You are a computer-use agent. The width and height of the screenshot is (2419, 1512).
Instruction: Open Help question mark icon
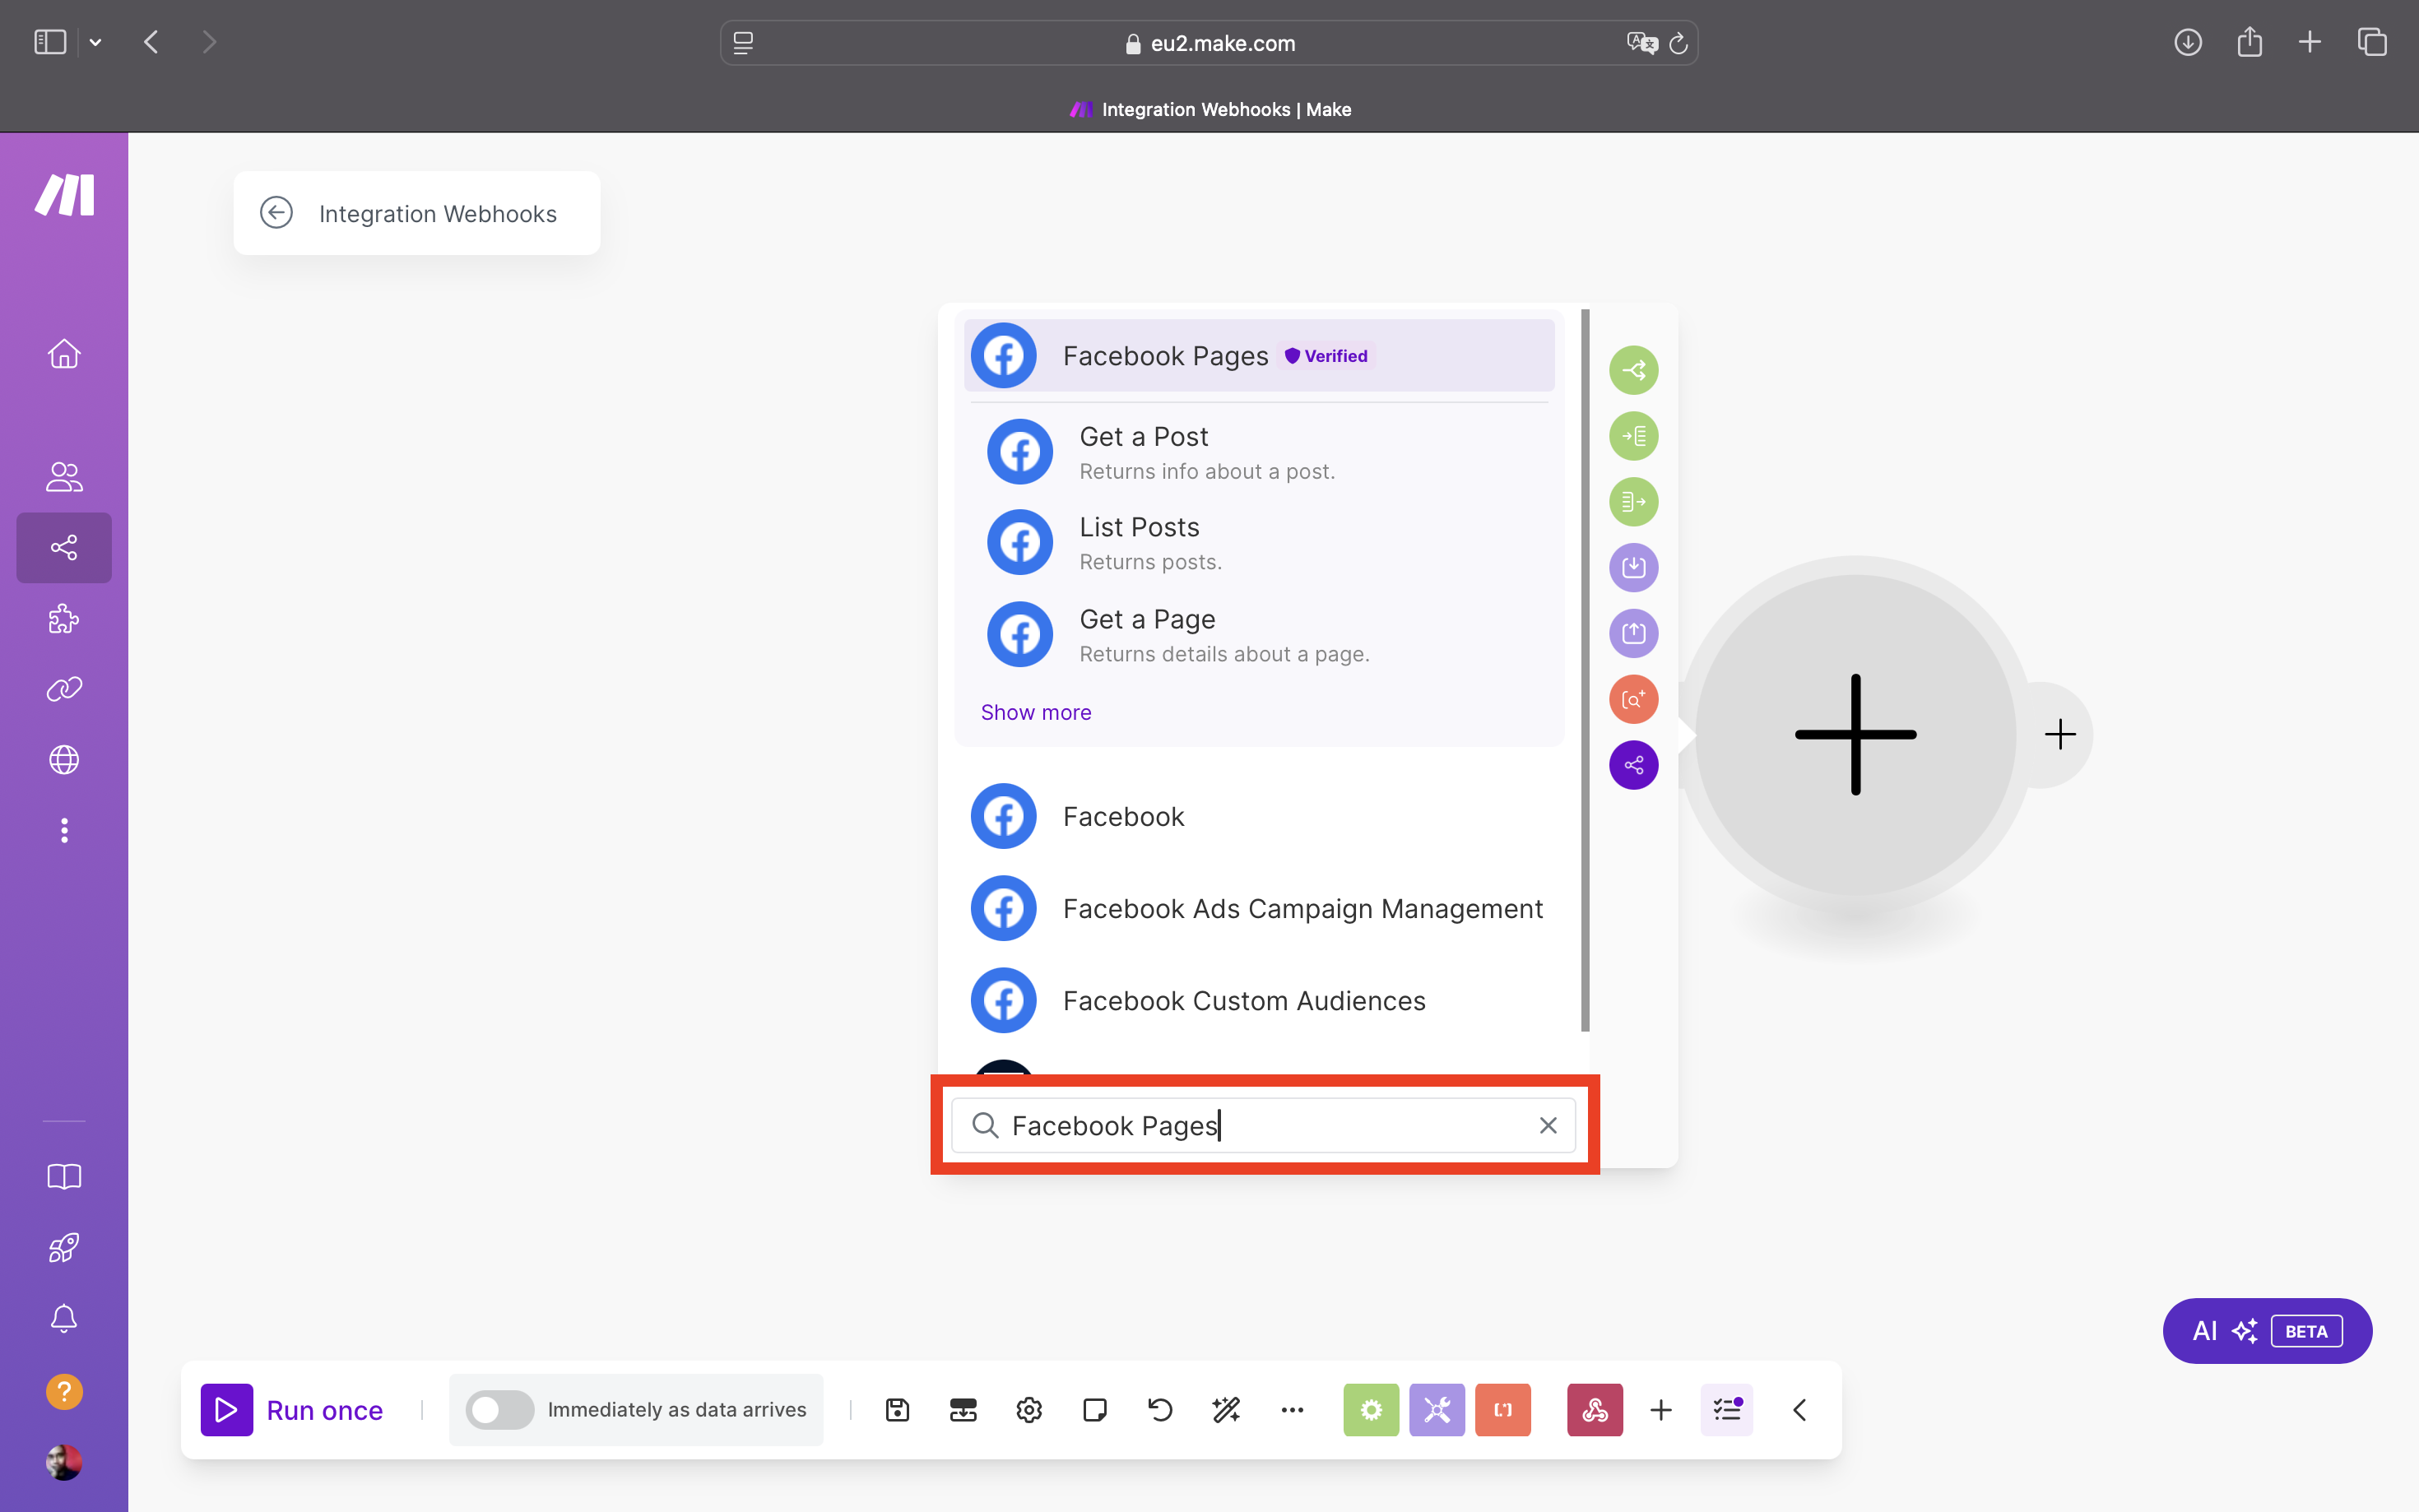(x=64, y=1391)
